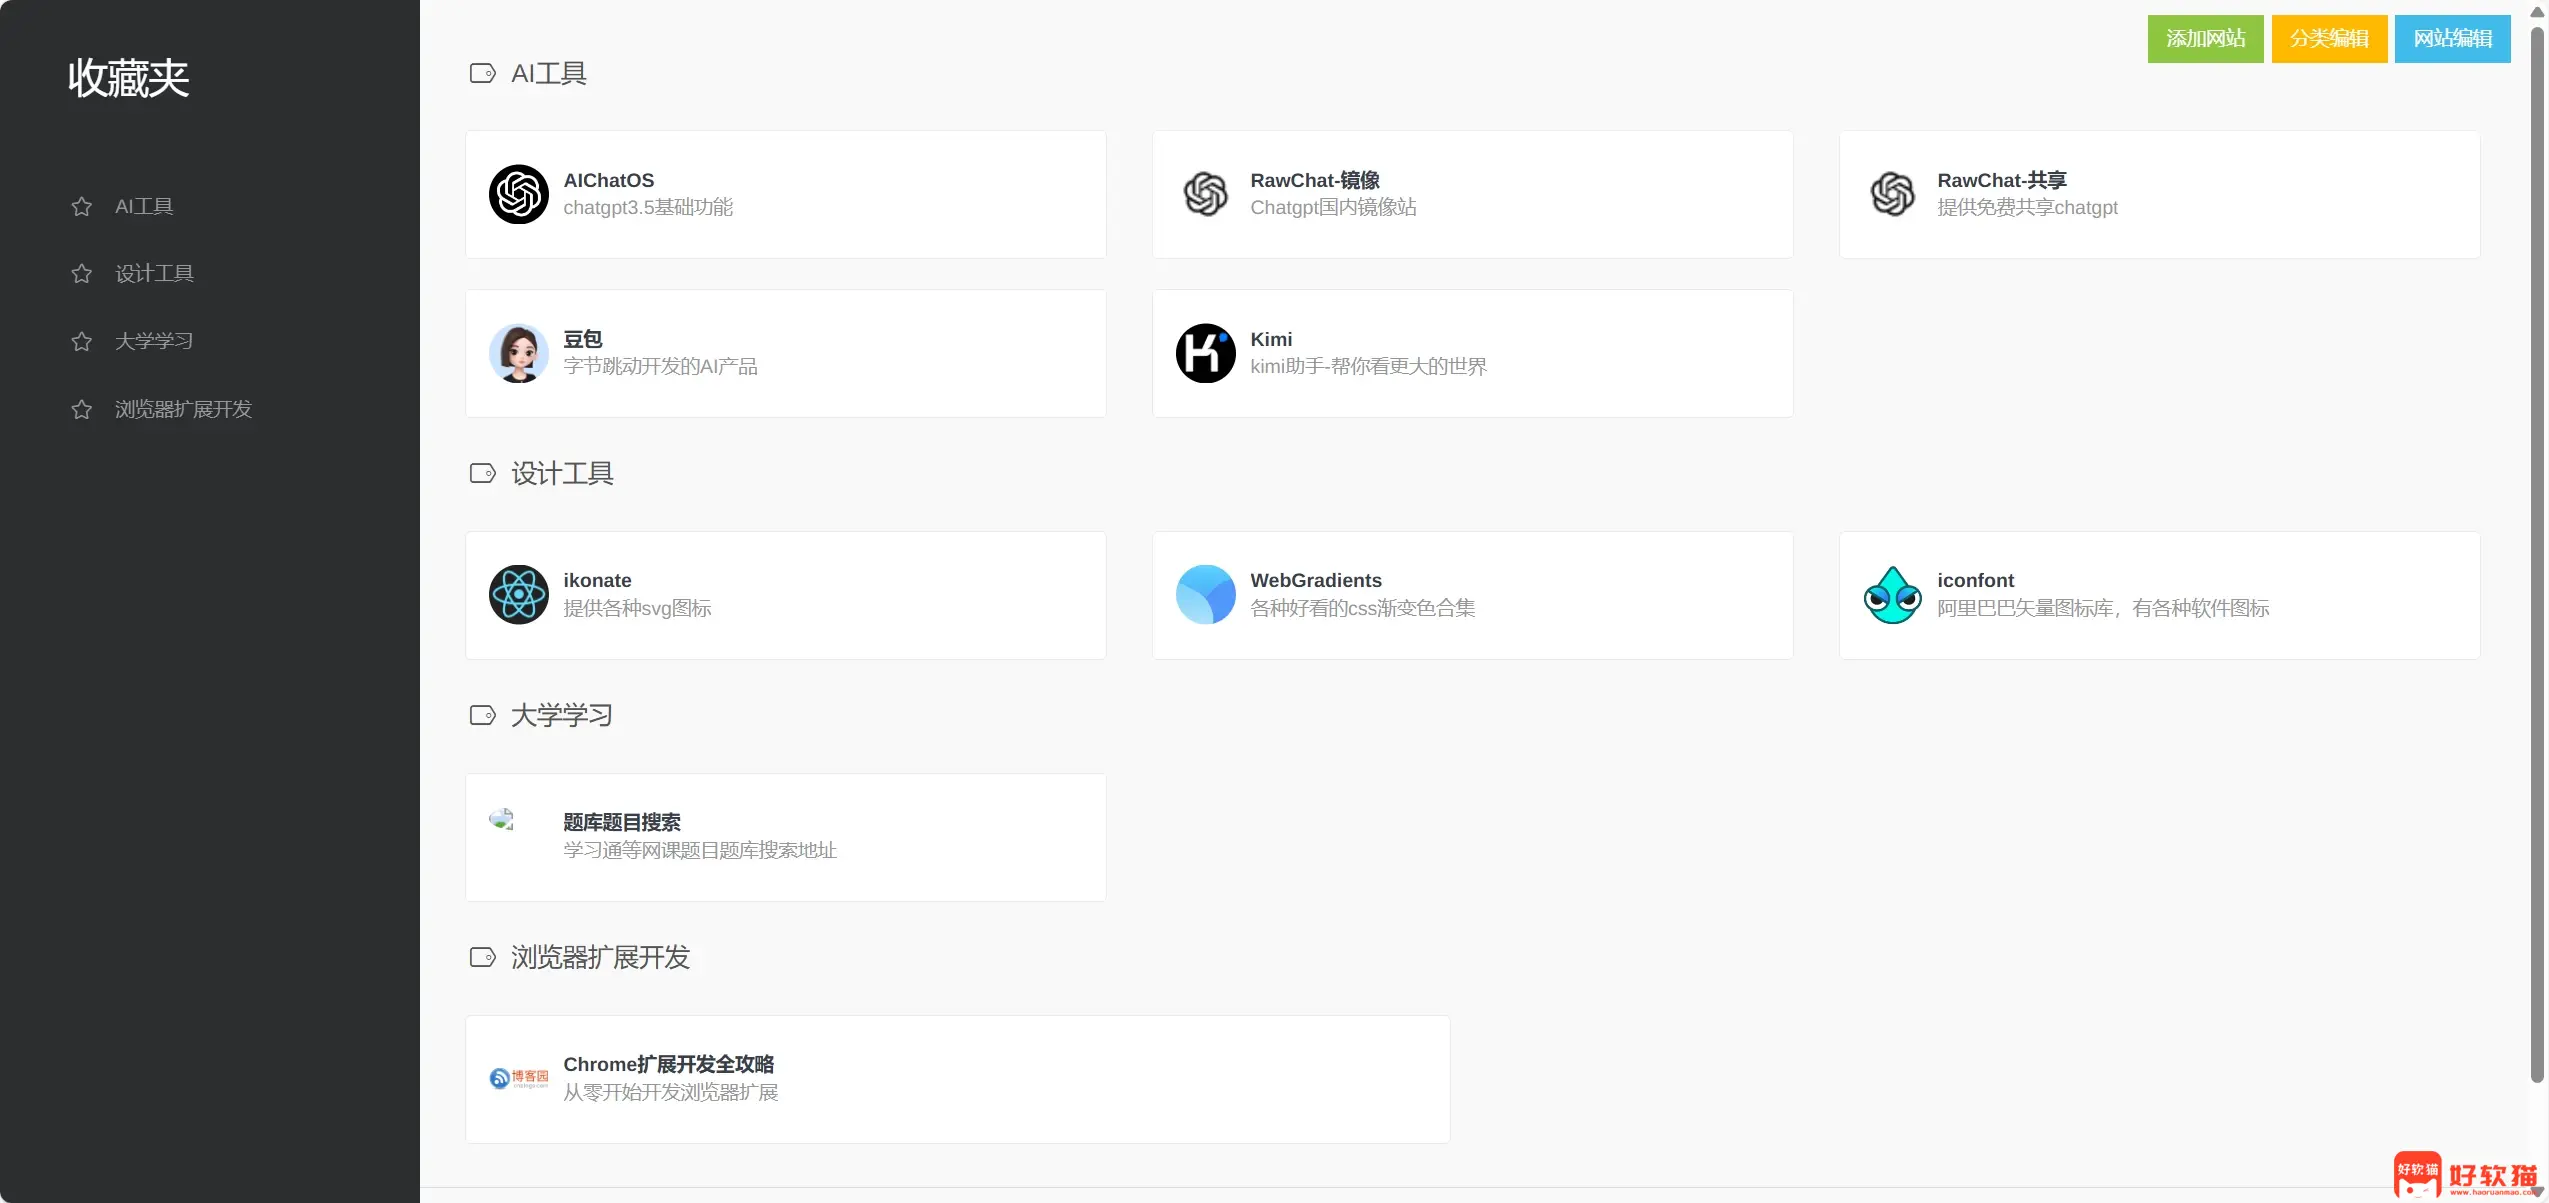Click the 题库题目搜索 site icon
Viewport: 2549px width, 1203px height.
coord(501,819)
